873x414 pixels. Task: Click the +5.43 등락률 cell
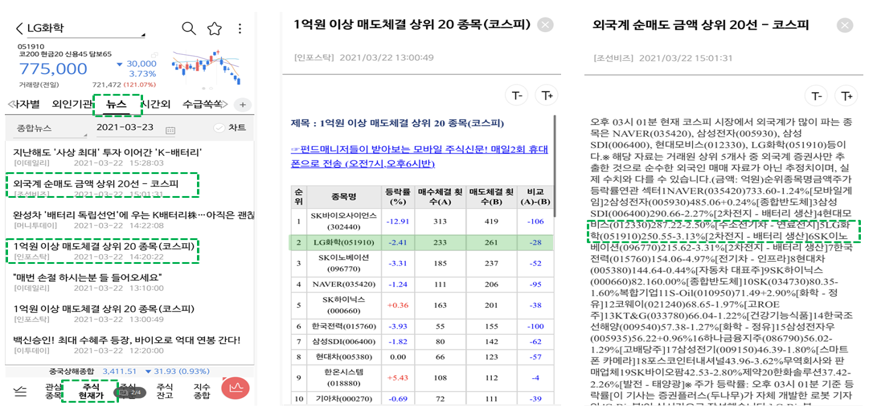pyautogui.click(x=398, y=378)
